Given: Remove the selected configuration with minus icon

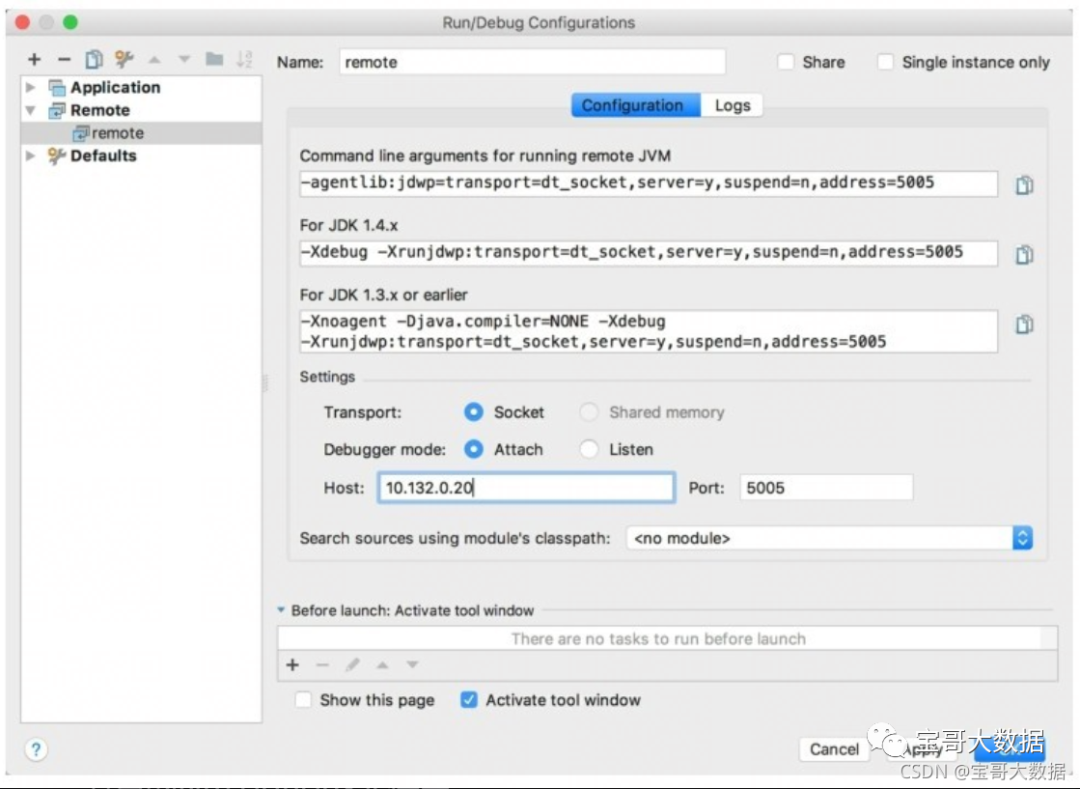Looking at the screenshot, I should click(x=64, y=60).
